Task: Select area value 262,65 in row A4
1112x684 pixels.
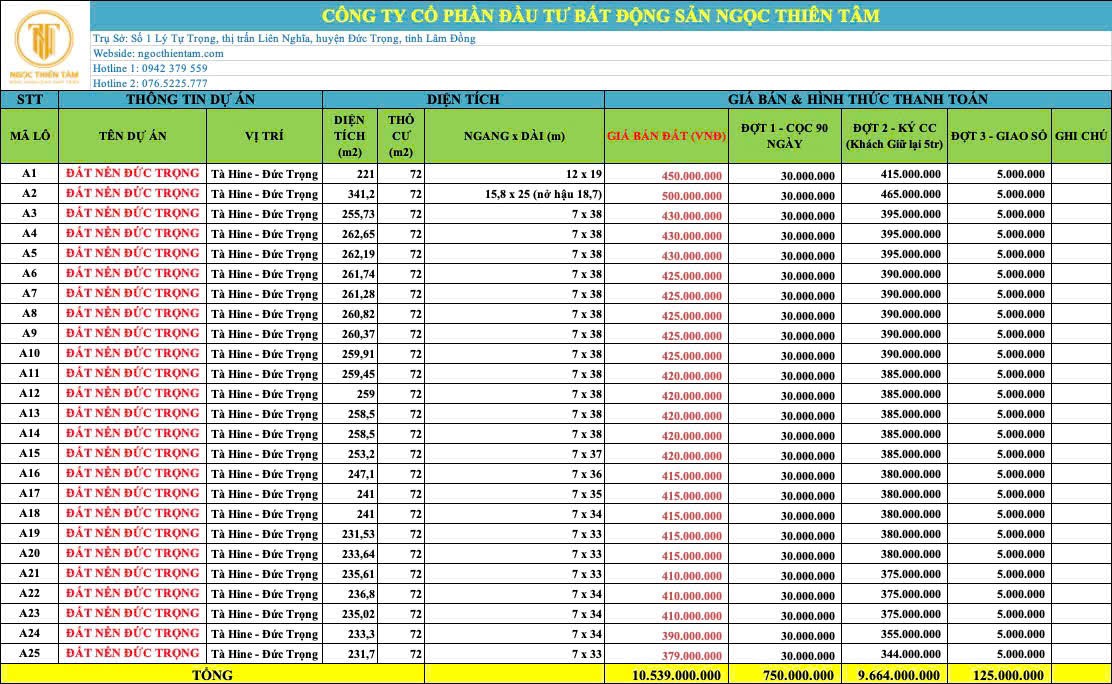Action: click(357, 233)
